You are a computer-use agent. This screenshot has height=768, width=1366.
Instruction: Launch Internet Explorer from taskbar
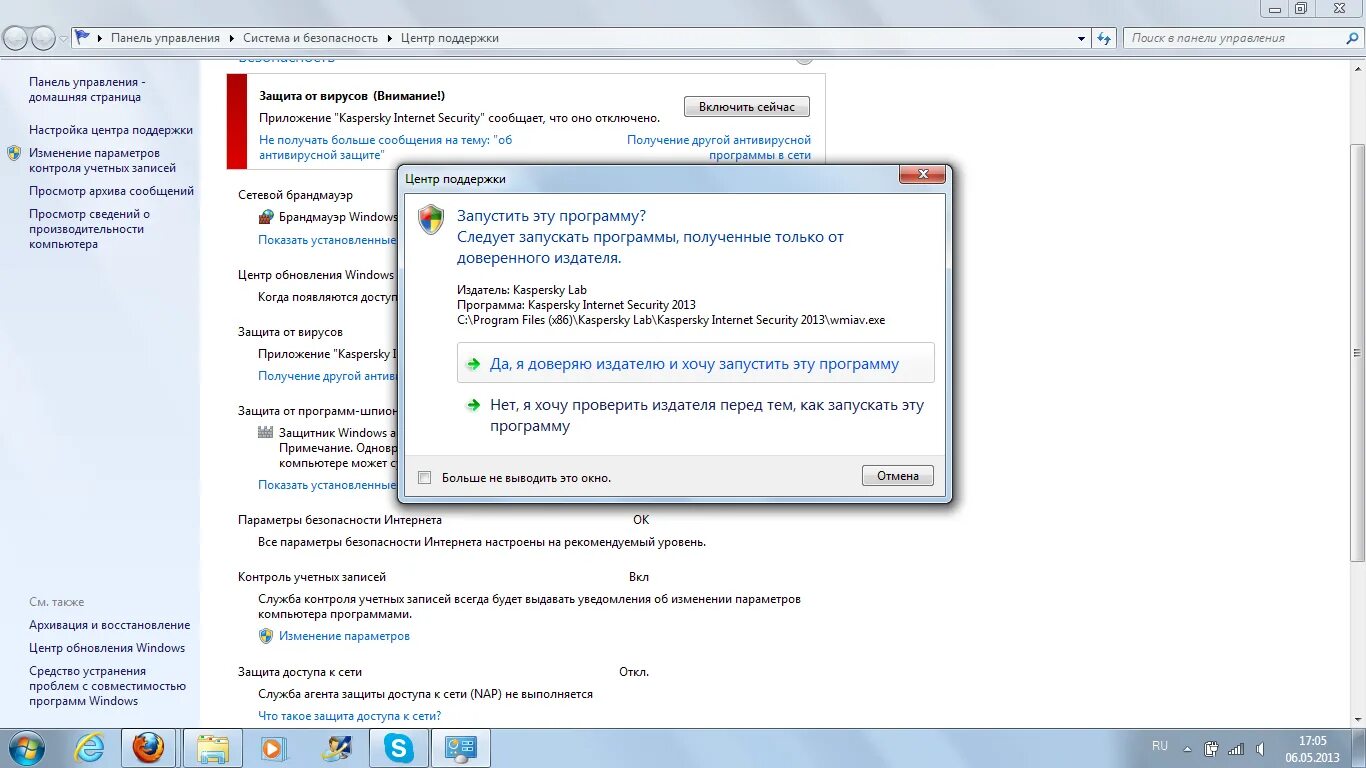click(x=89, y=748)
